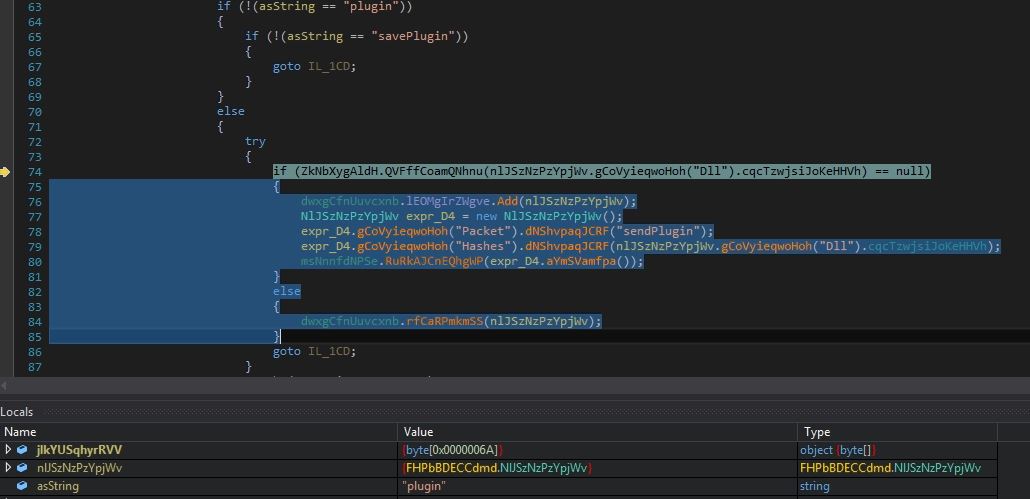Click the asString variable name in Locals
This screenshot has height=499, width=1030.
(x=58, y=486)
